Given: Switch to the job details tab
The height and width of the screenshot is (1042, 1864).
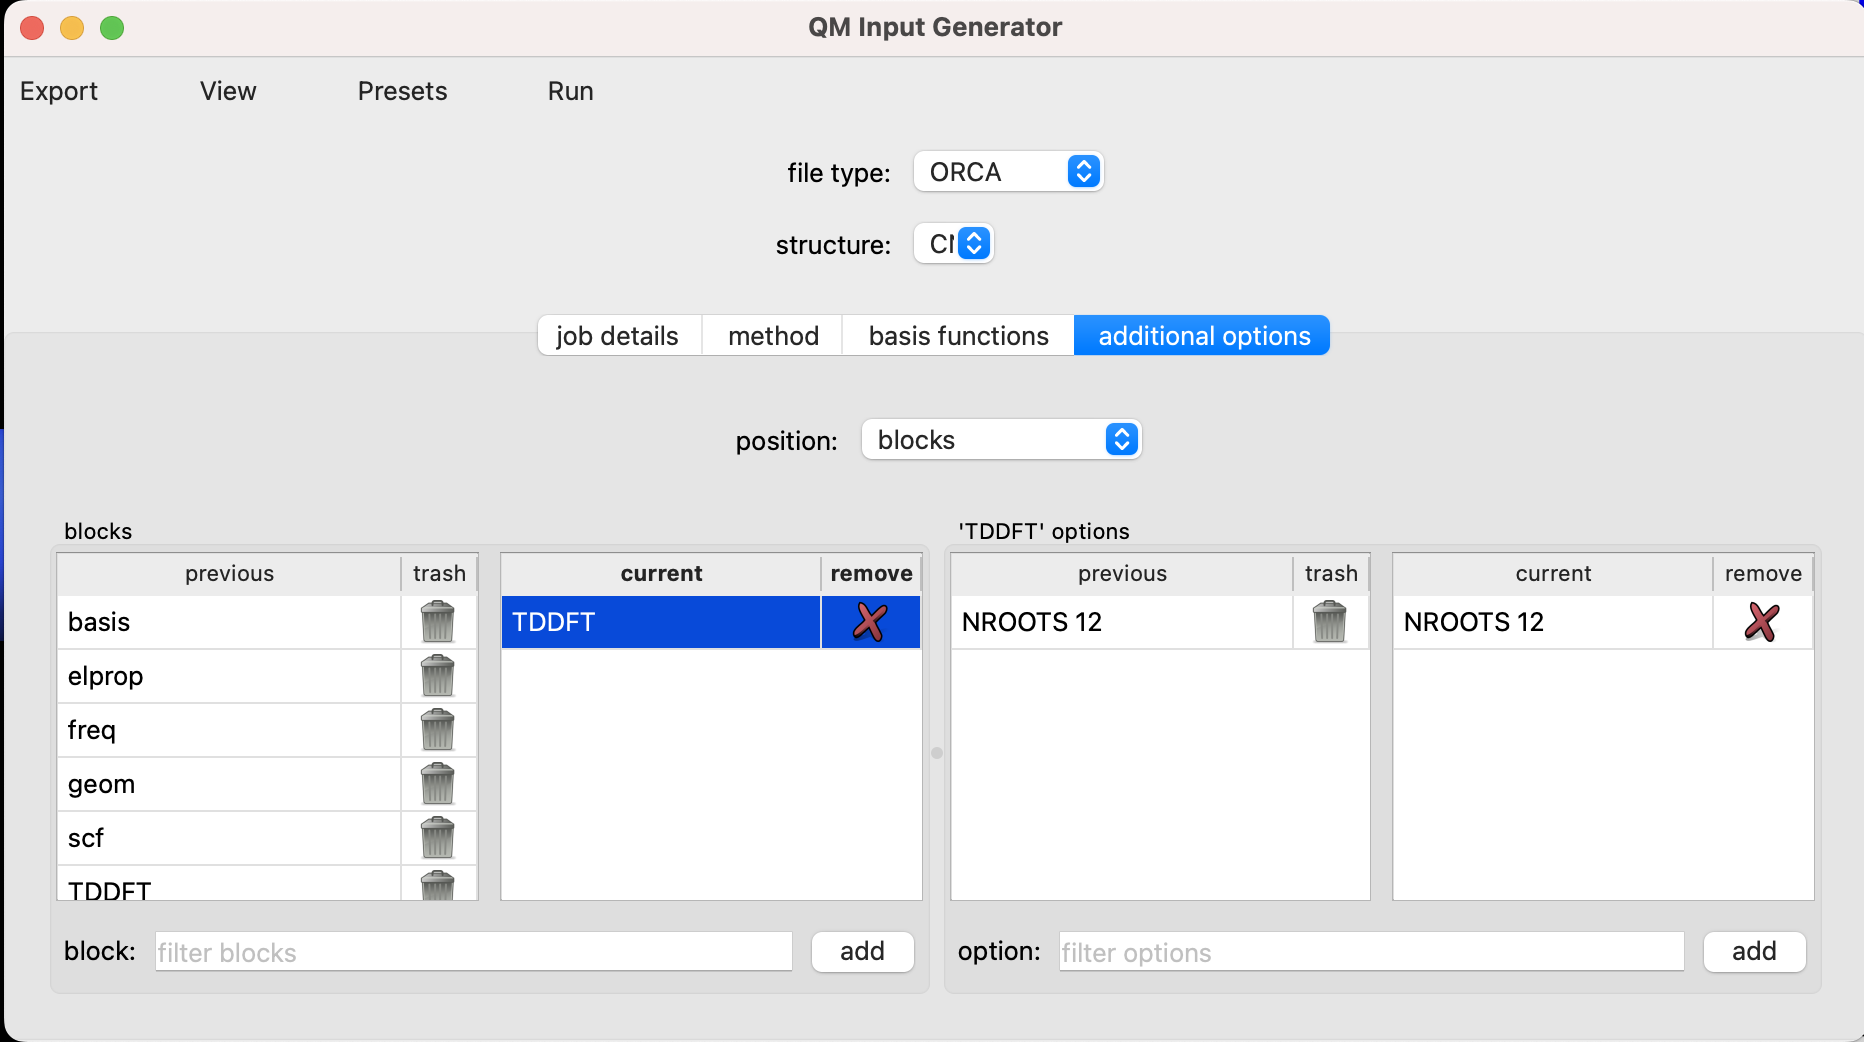Looking at the screenshot, I should tap(618, 336).
